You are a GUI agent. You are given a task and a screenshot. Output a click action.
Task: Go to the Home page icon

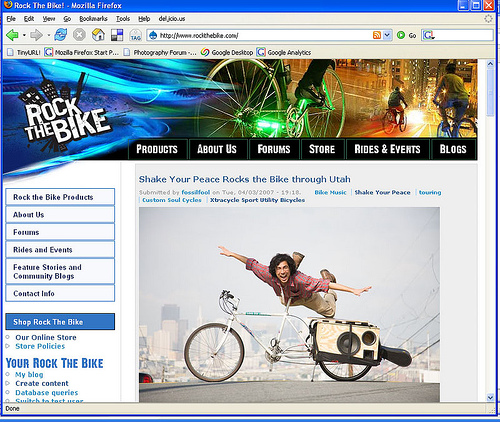[98, 35]
